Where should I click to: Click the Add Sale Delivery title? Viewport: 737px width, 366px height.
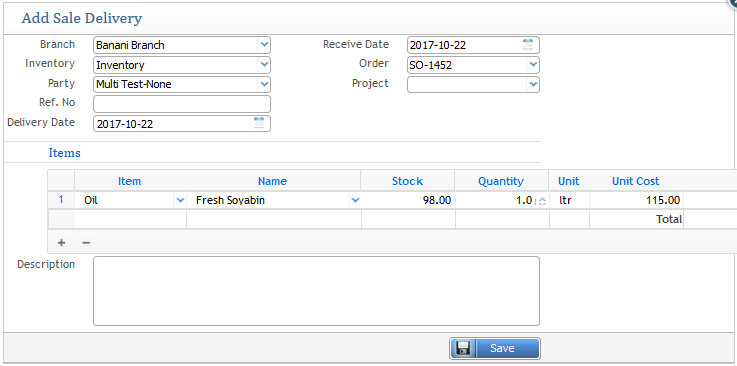(82, 18)
